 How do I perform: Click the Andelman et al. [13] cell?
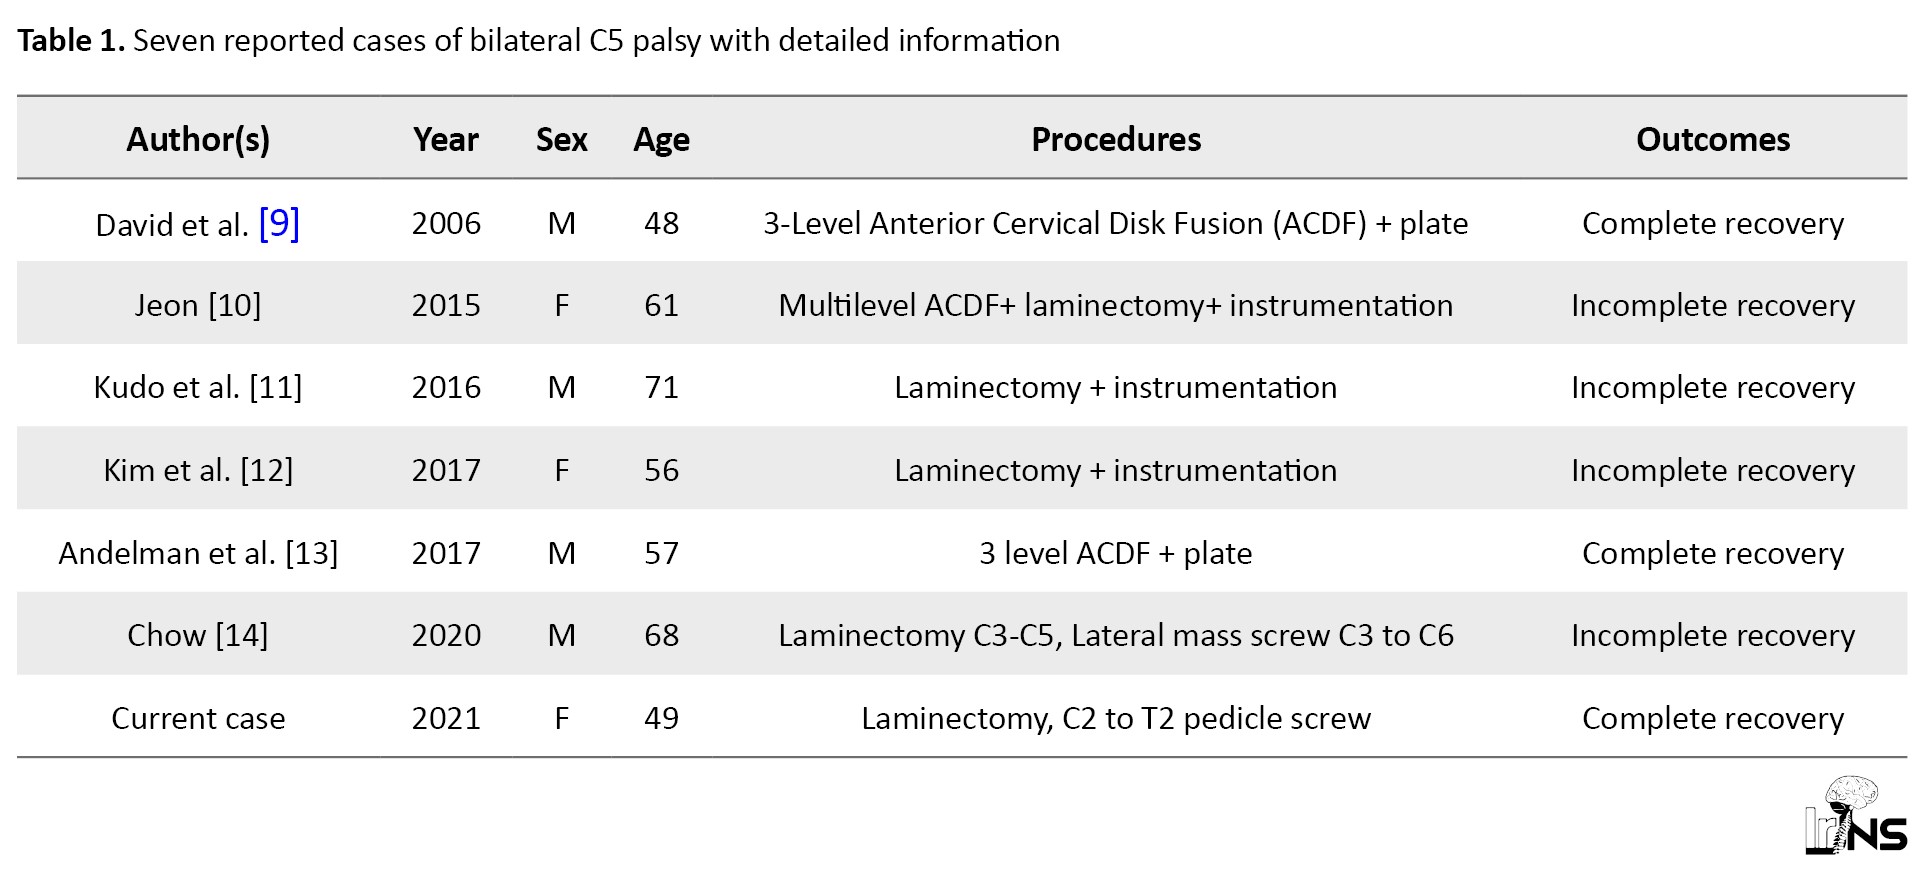[198, 553]
